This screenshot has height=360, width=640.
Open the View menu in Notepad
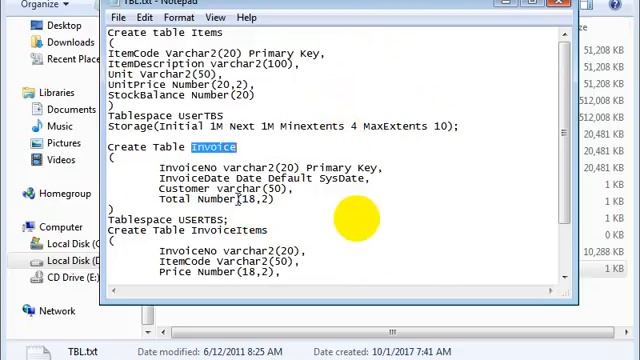tap(215, 18)
